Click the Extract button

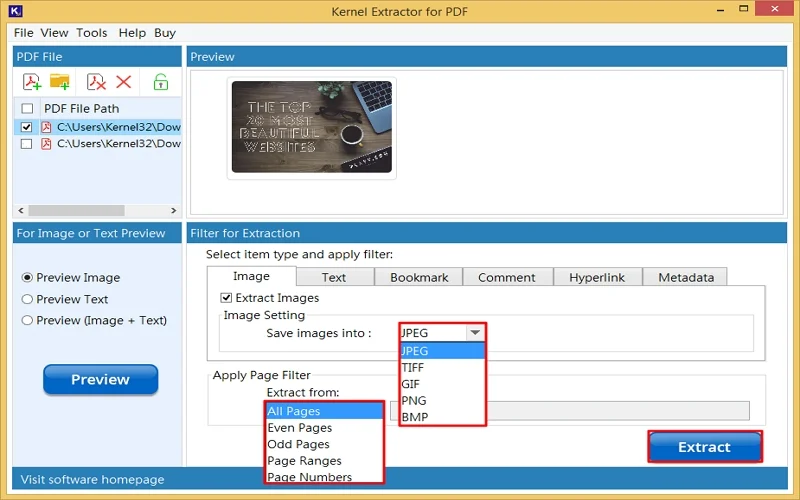pos(705,447)
